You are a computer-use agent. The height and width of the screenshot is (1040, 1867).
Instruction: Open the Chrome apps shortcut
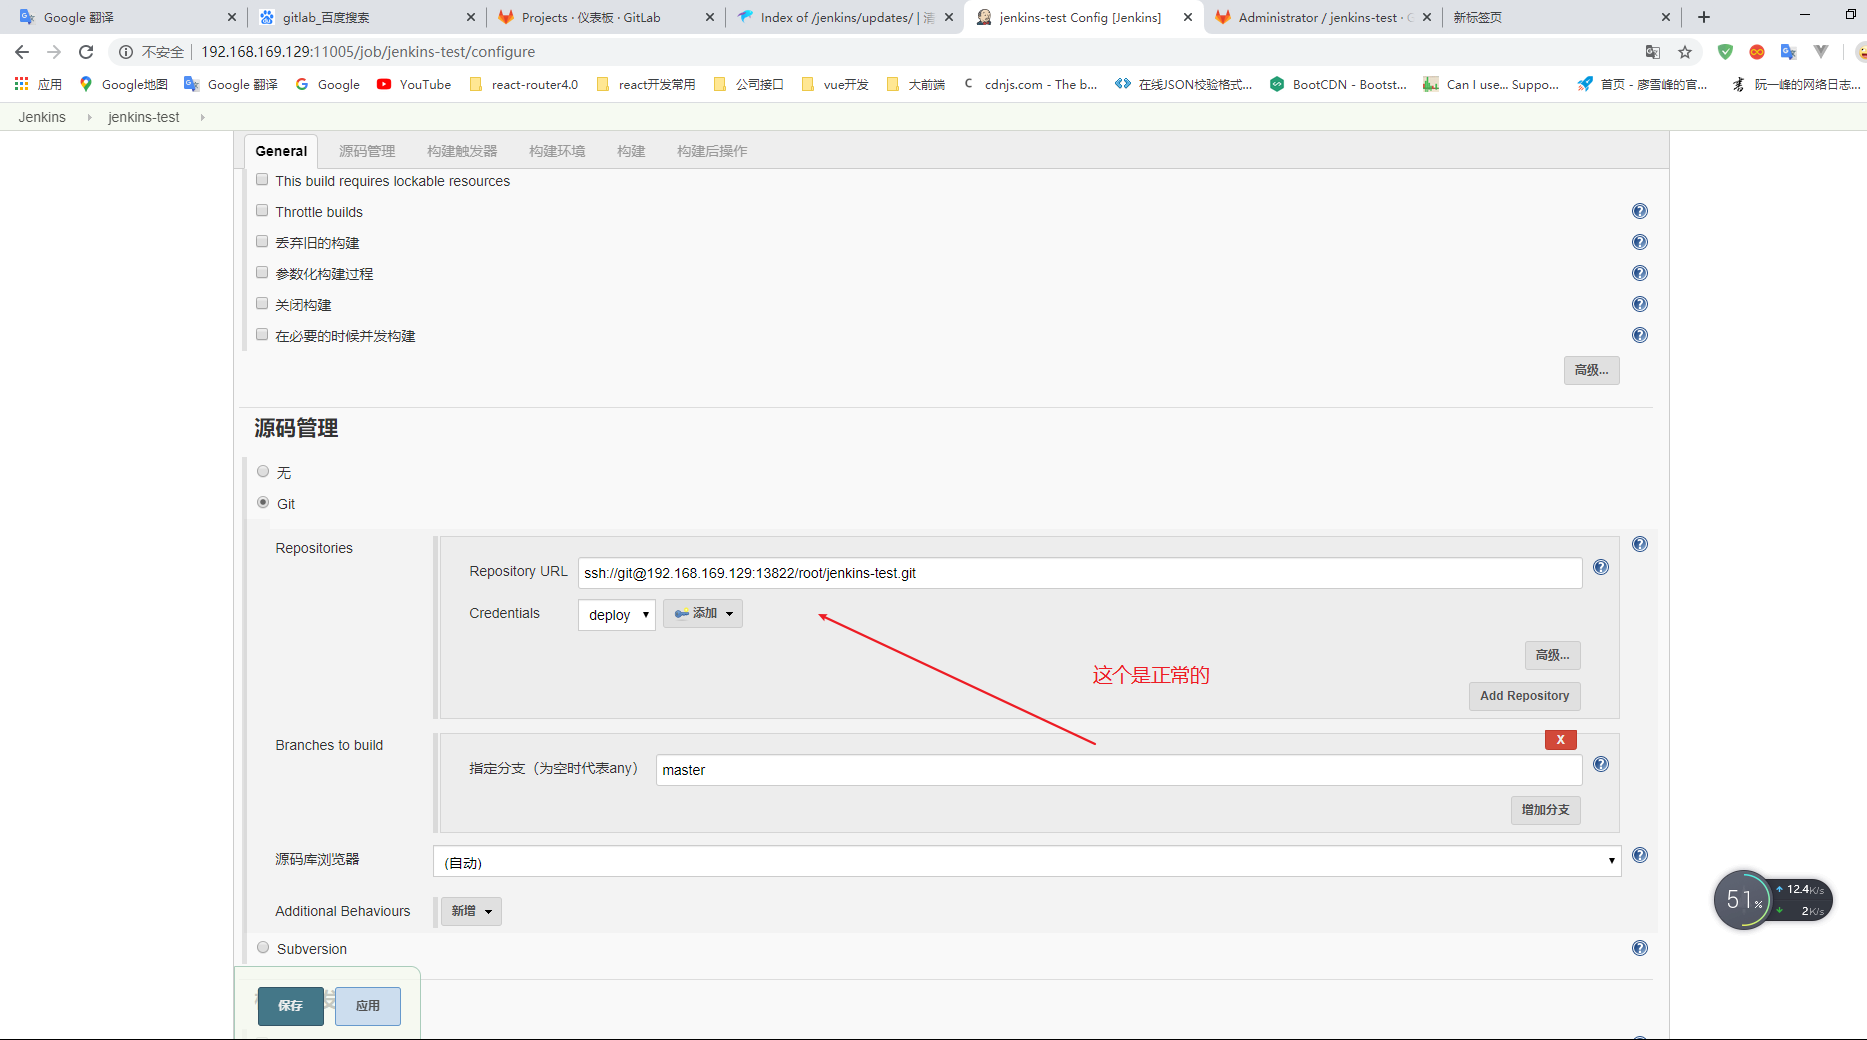(38, 85)
